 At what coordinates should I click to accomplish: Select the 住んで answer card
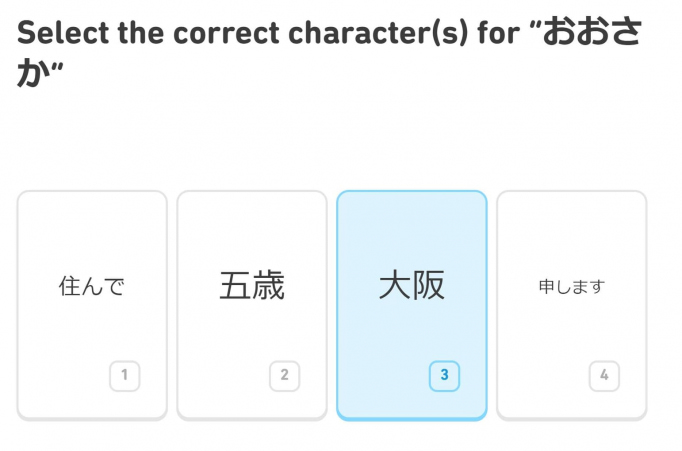(x=92, y=304)
